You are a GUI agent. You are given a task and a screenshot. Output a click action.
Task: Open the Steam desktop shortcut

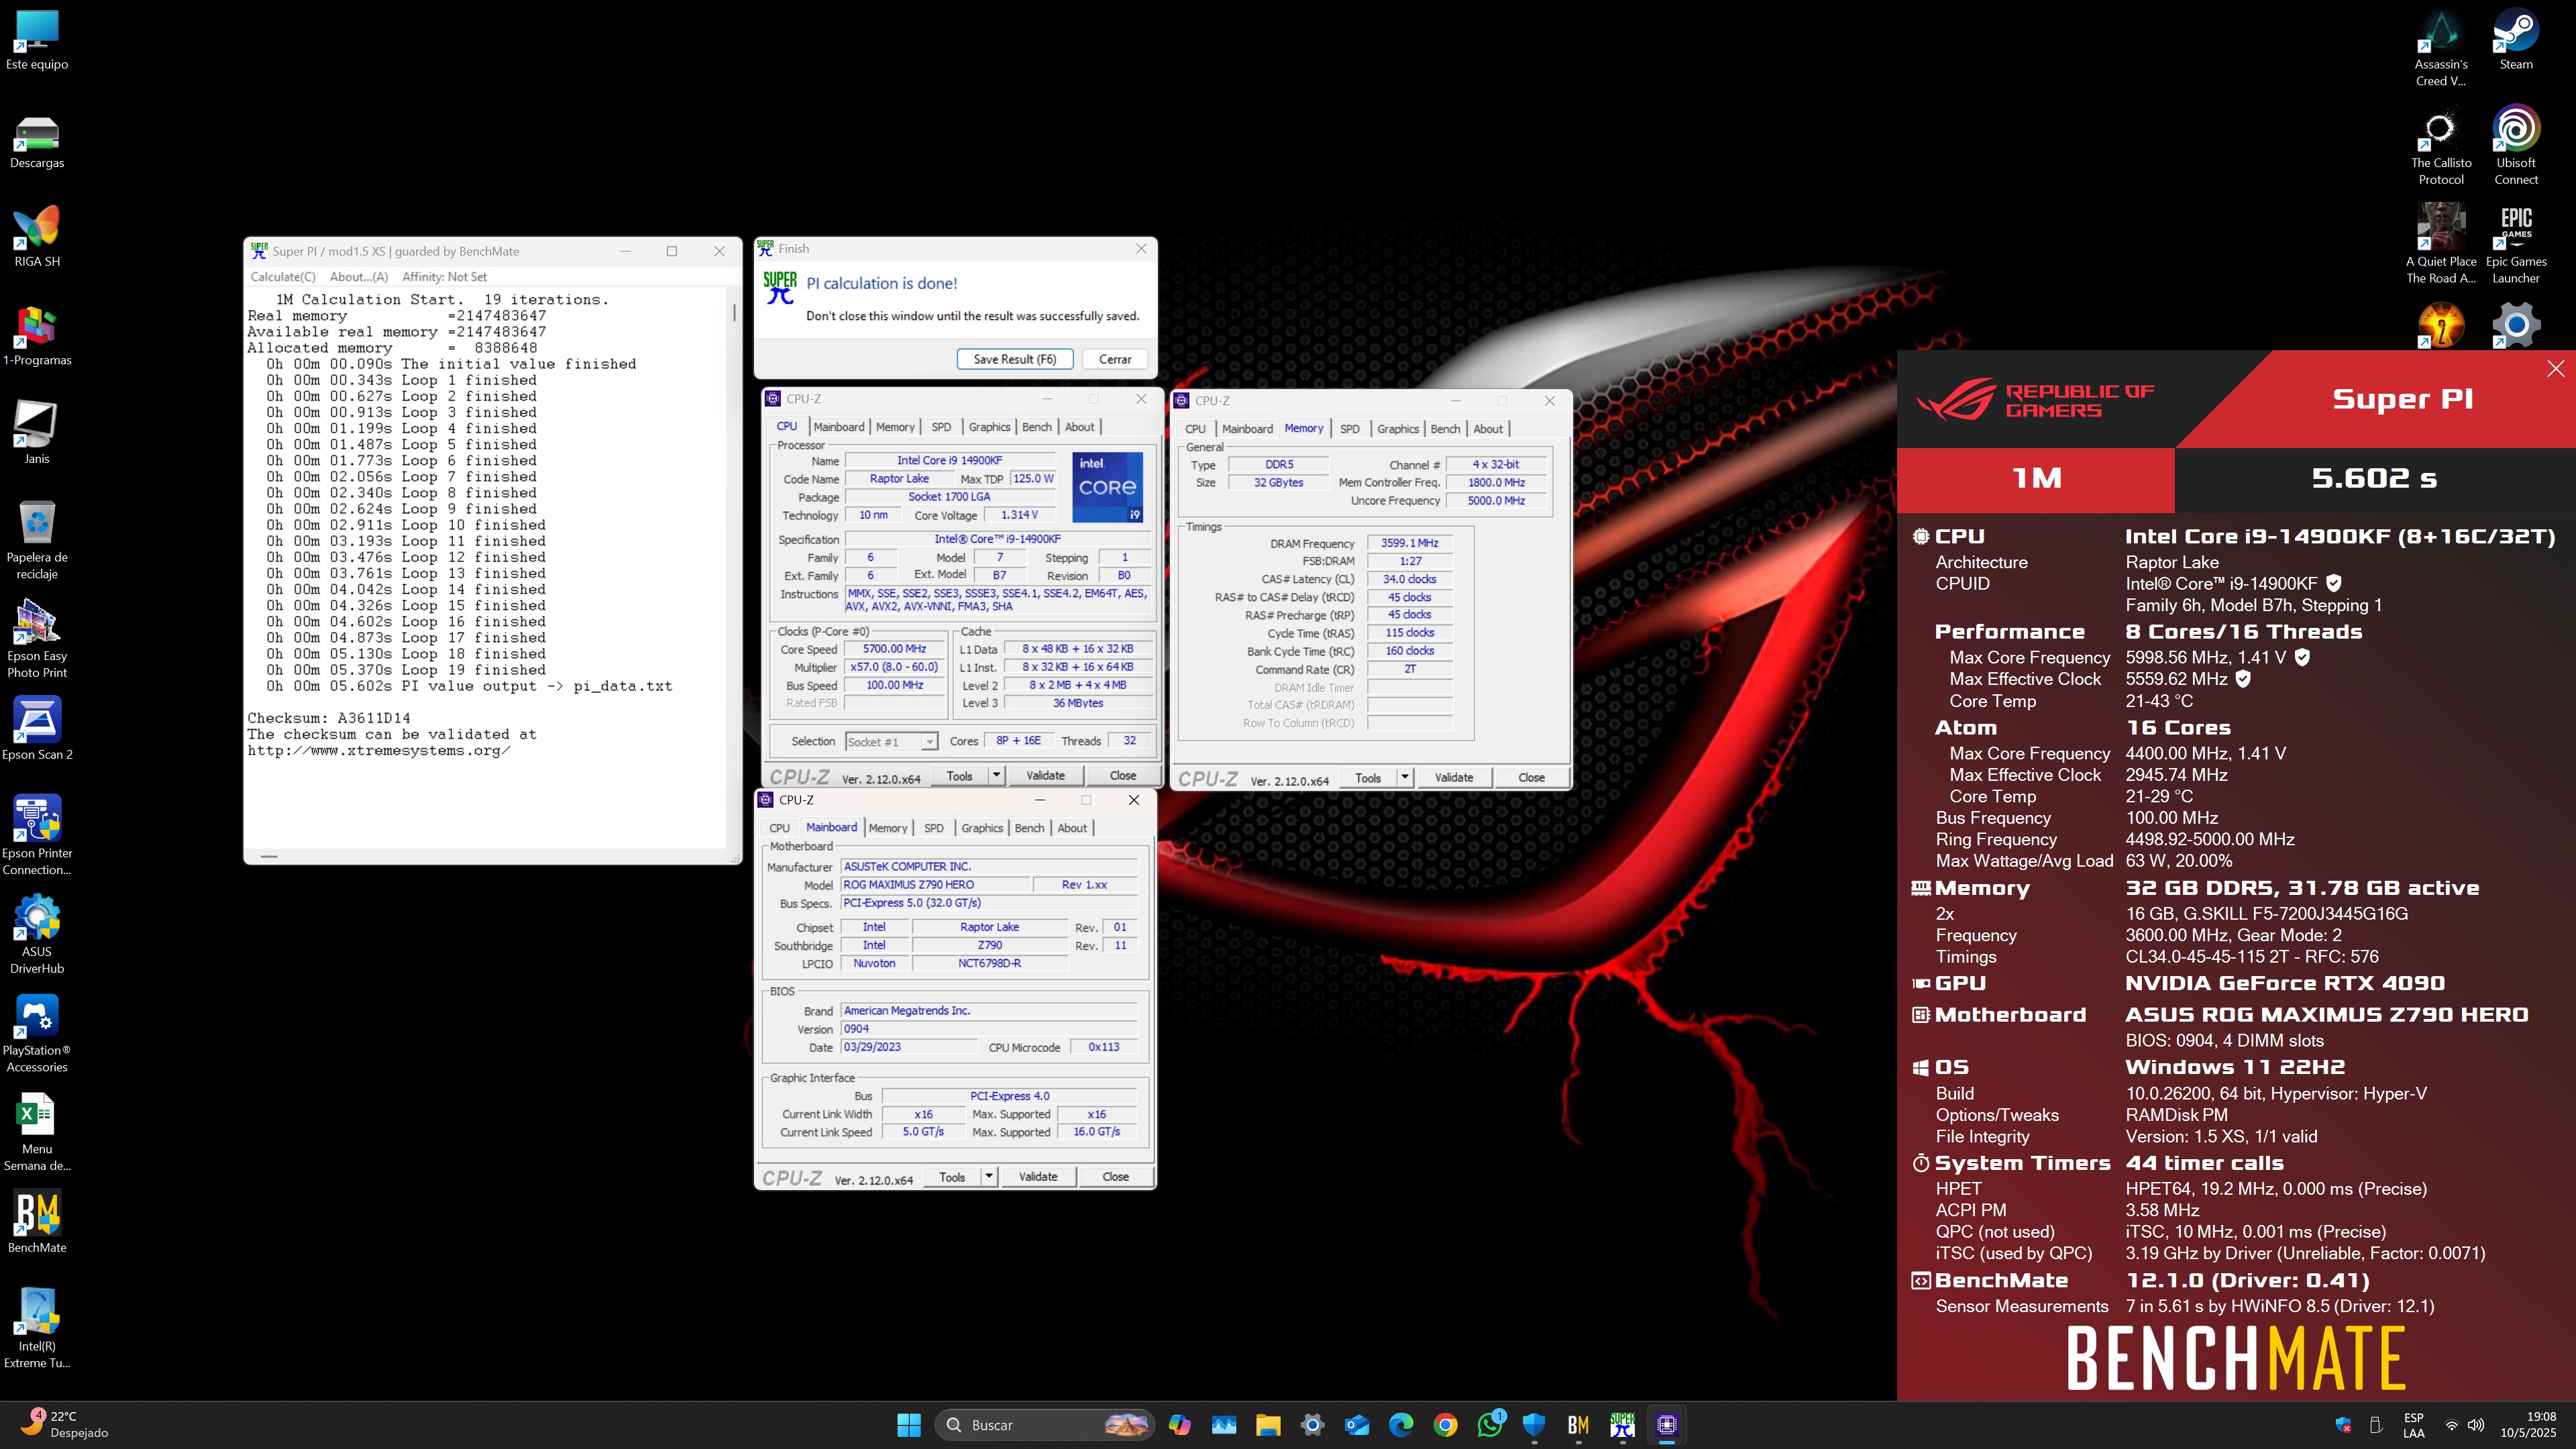[2516, 40]
